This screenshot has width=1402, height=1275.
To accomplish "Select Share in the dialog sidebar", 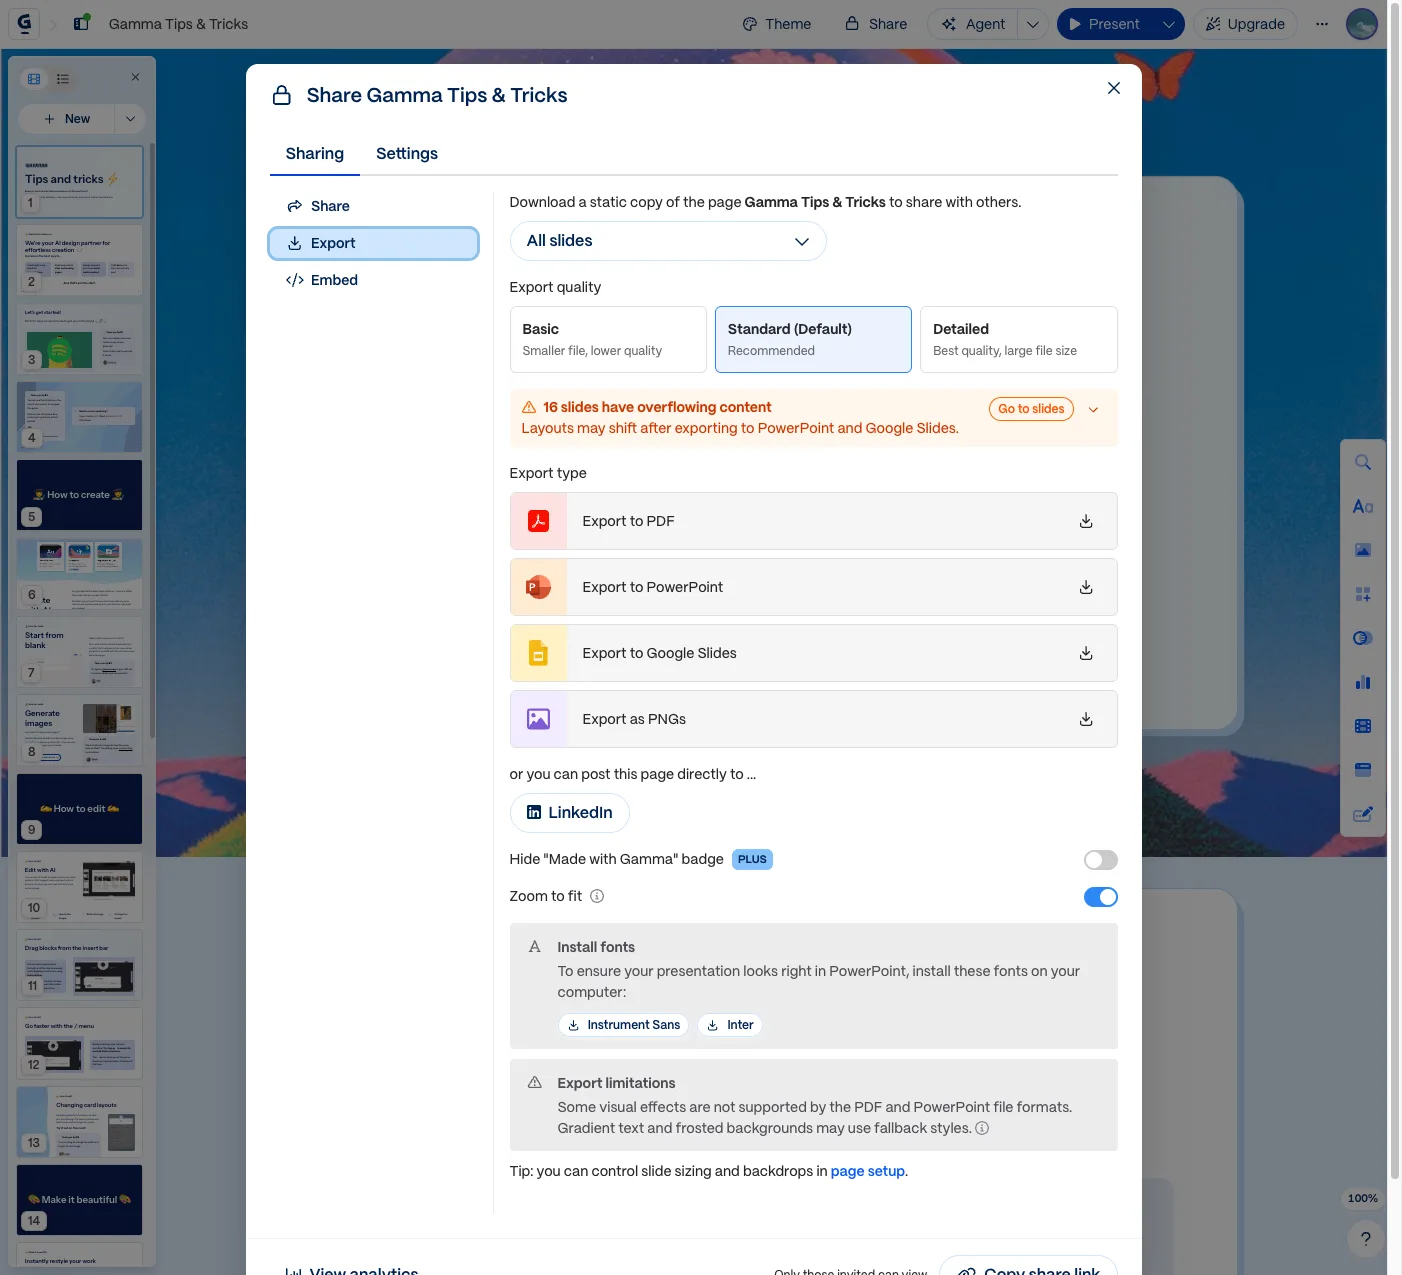I will (373, 206).
